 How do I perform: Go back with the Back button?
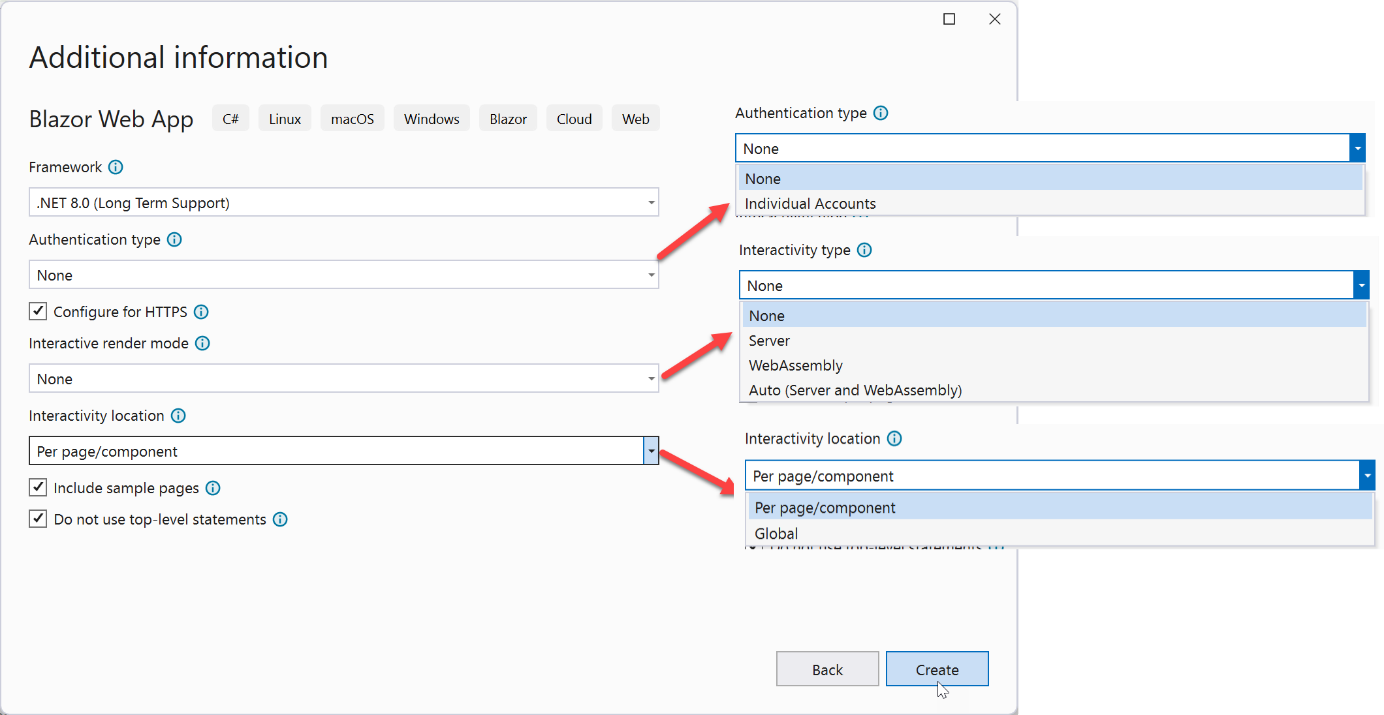tap(827, 669)
